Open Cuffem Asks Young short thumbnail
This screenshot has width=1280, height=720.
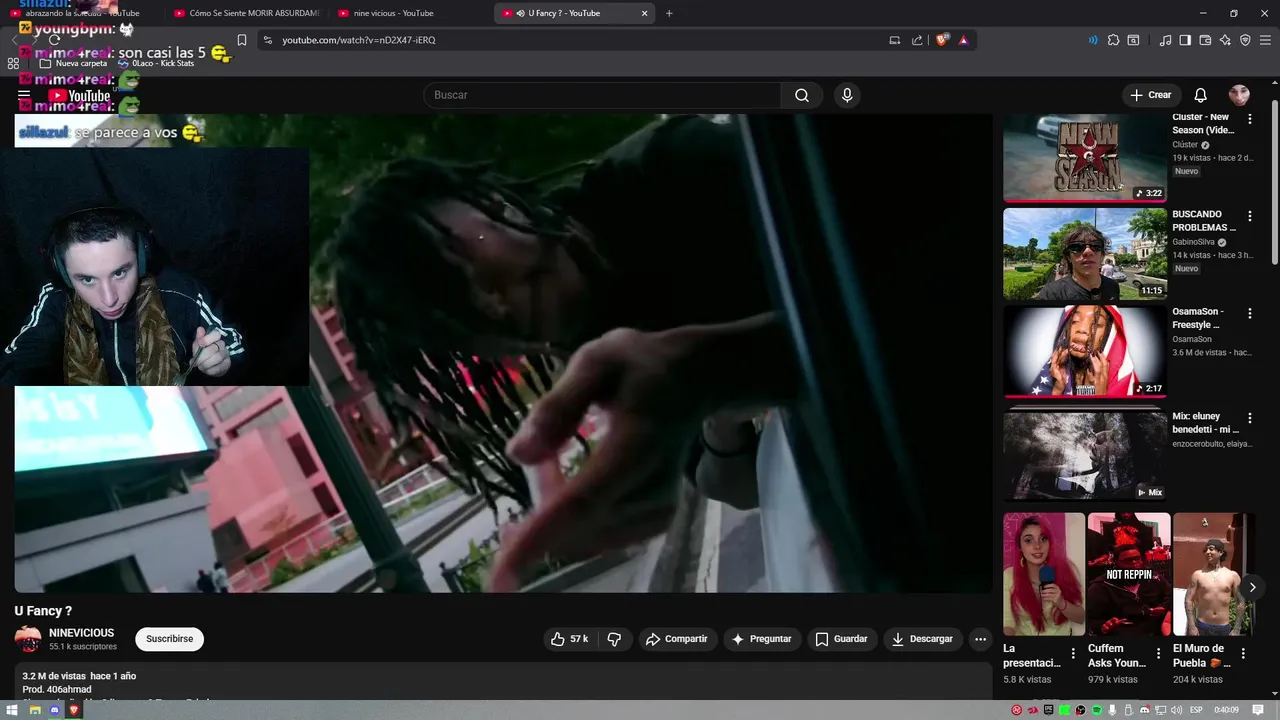click(1129, 574)
